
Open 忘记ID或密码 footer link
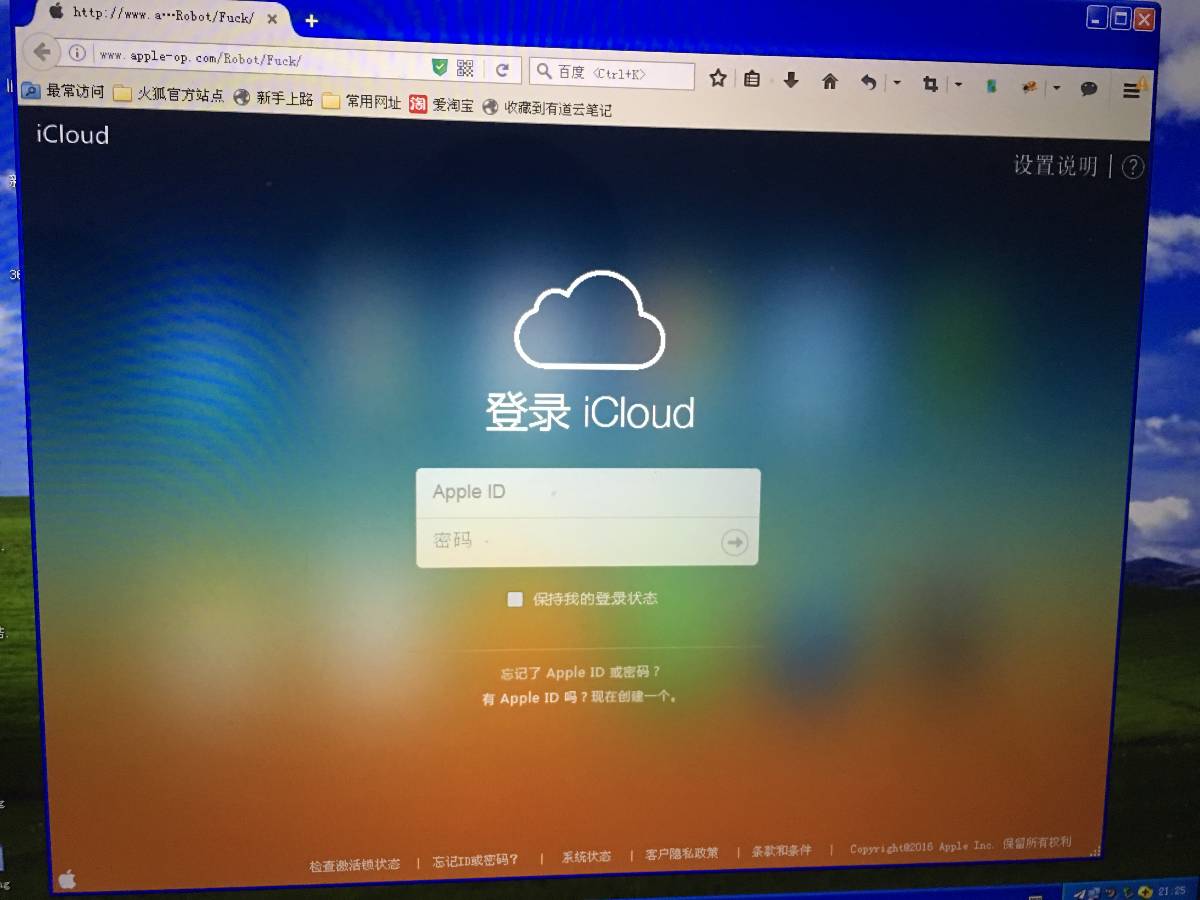476,860
